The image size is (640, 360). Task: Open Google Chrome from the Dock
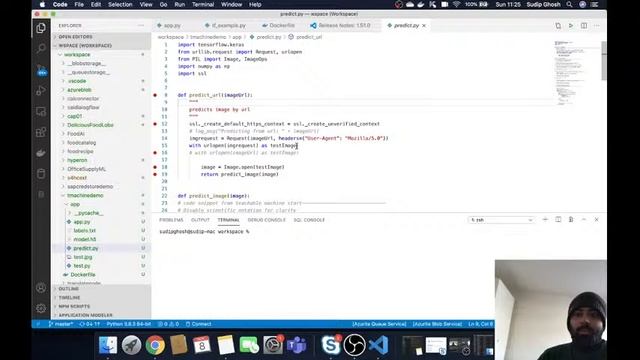tap(155, 345)
